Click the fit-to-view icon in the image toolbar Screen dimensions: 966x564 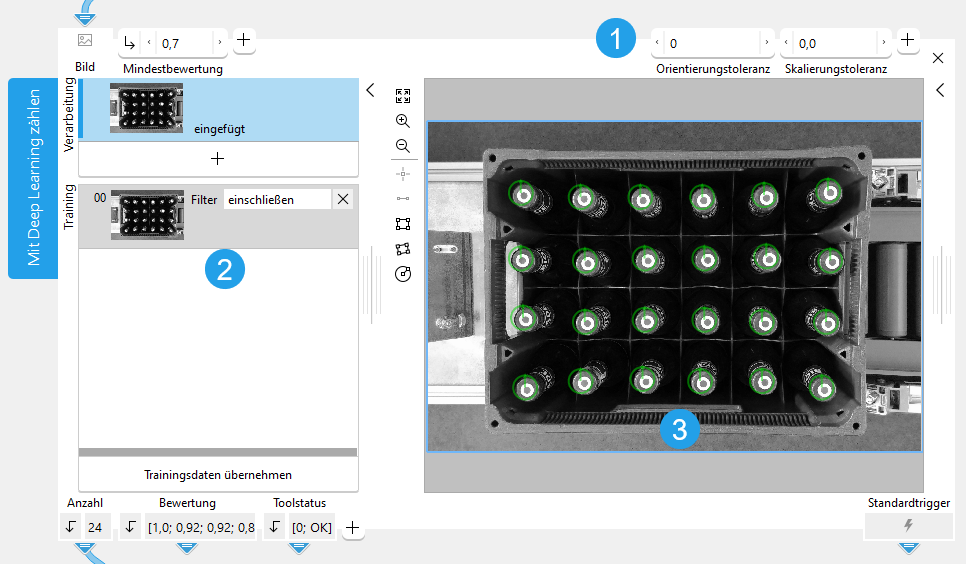[403, 96]
